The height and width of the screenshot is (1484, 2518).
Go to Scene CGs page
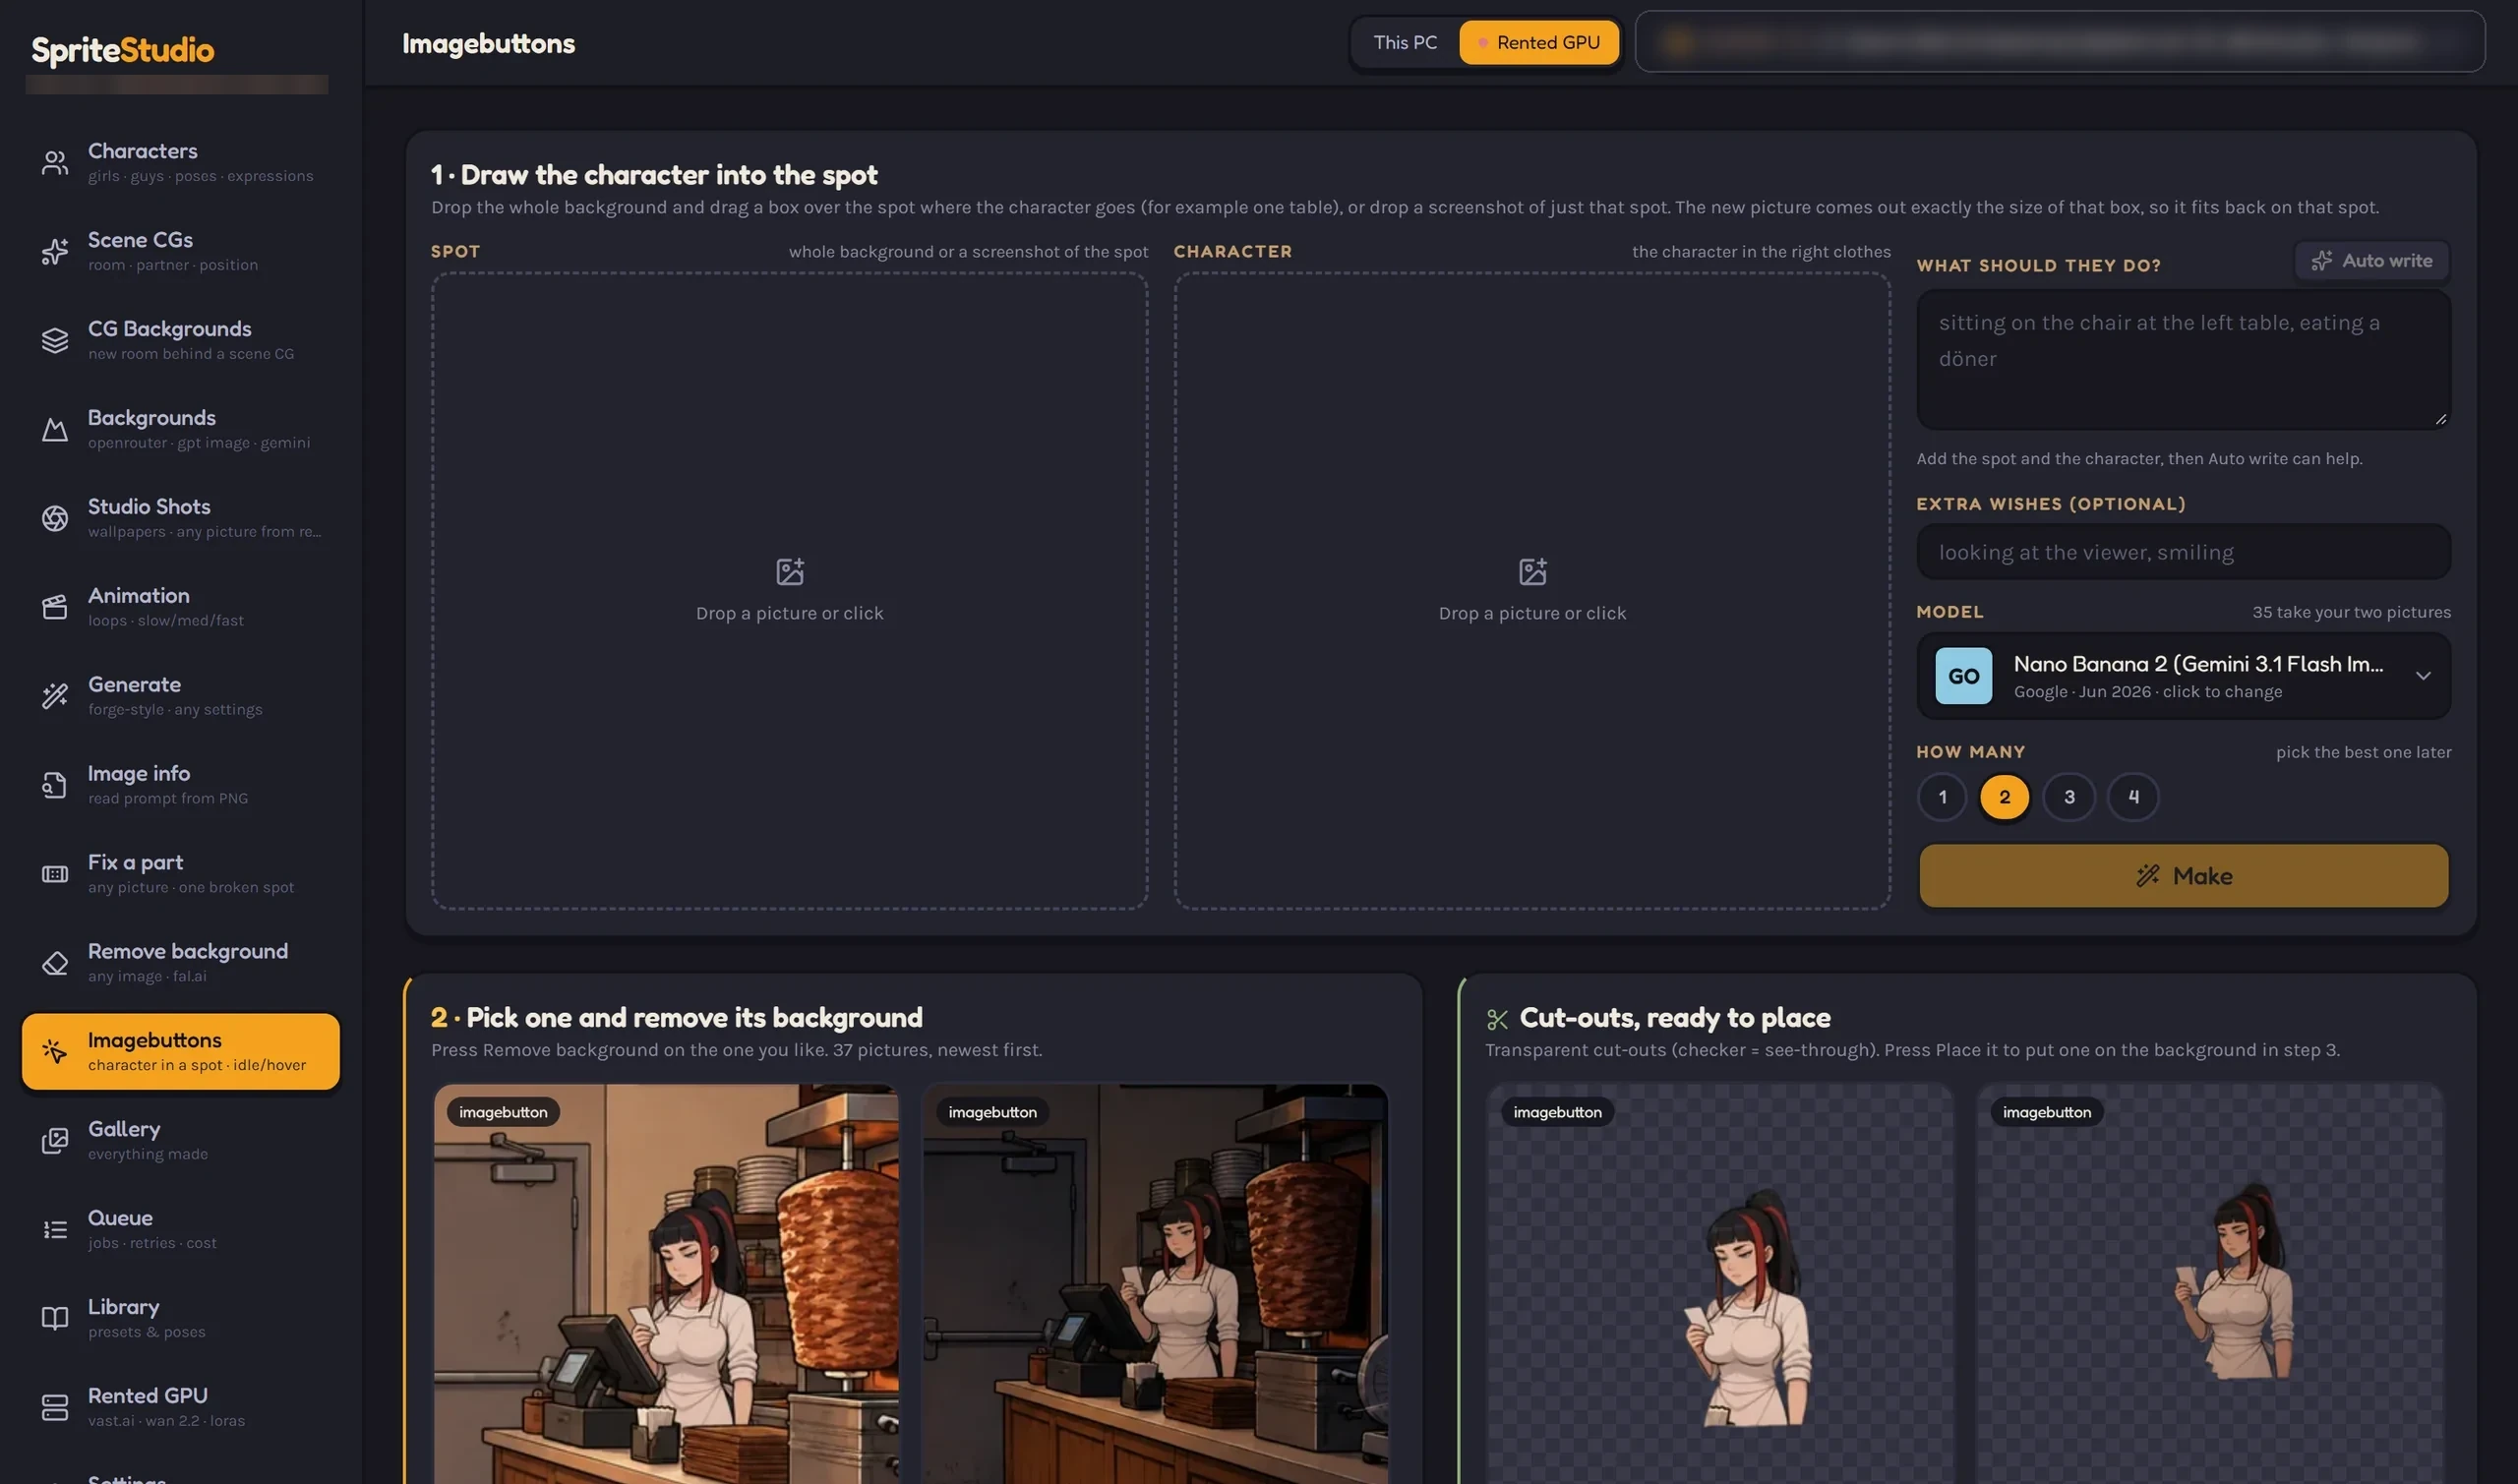pyautogui.click(x=181, y=251)
